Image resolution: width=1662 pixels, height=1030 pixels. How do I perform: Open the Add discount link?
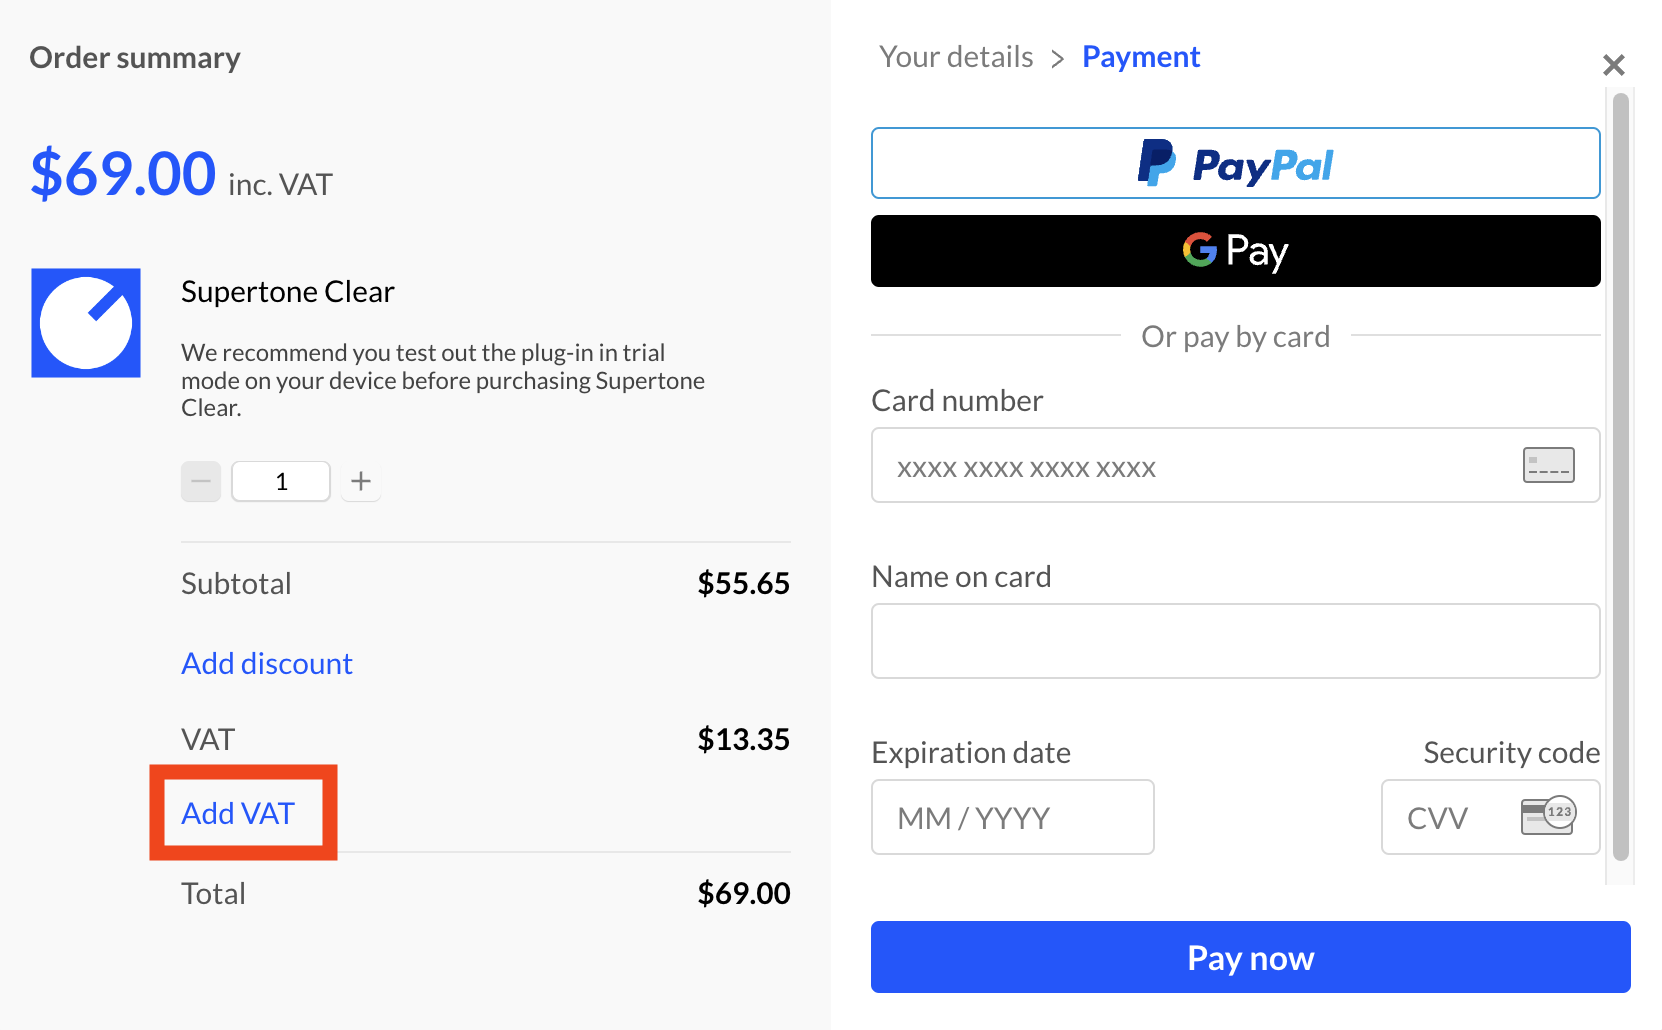pyautogui.click(x=267, y=664)
